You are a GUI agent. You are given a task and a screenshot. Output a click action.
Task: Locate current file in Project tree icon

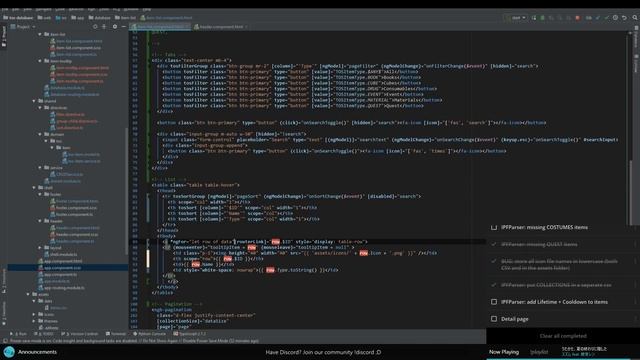pyautogui.click(x=95, y=27)
